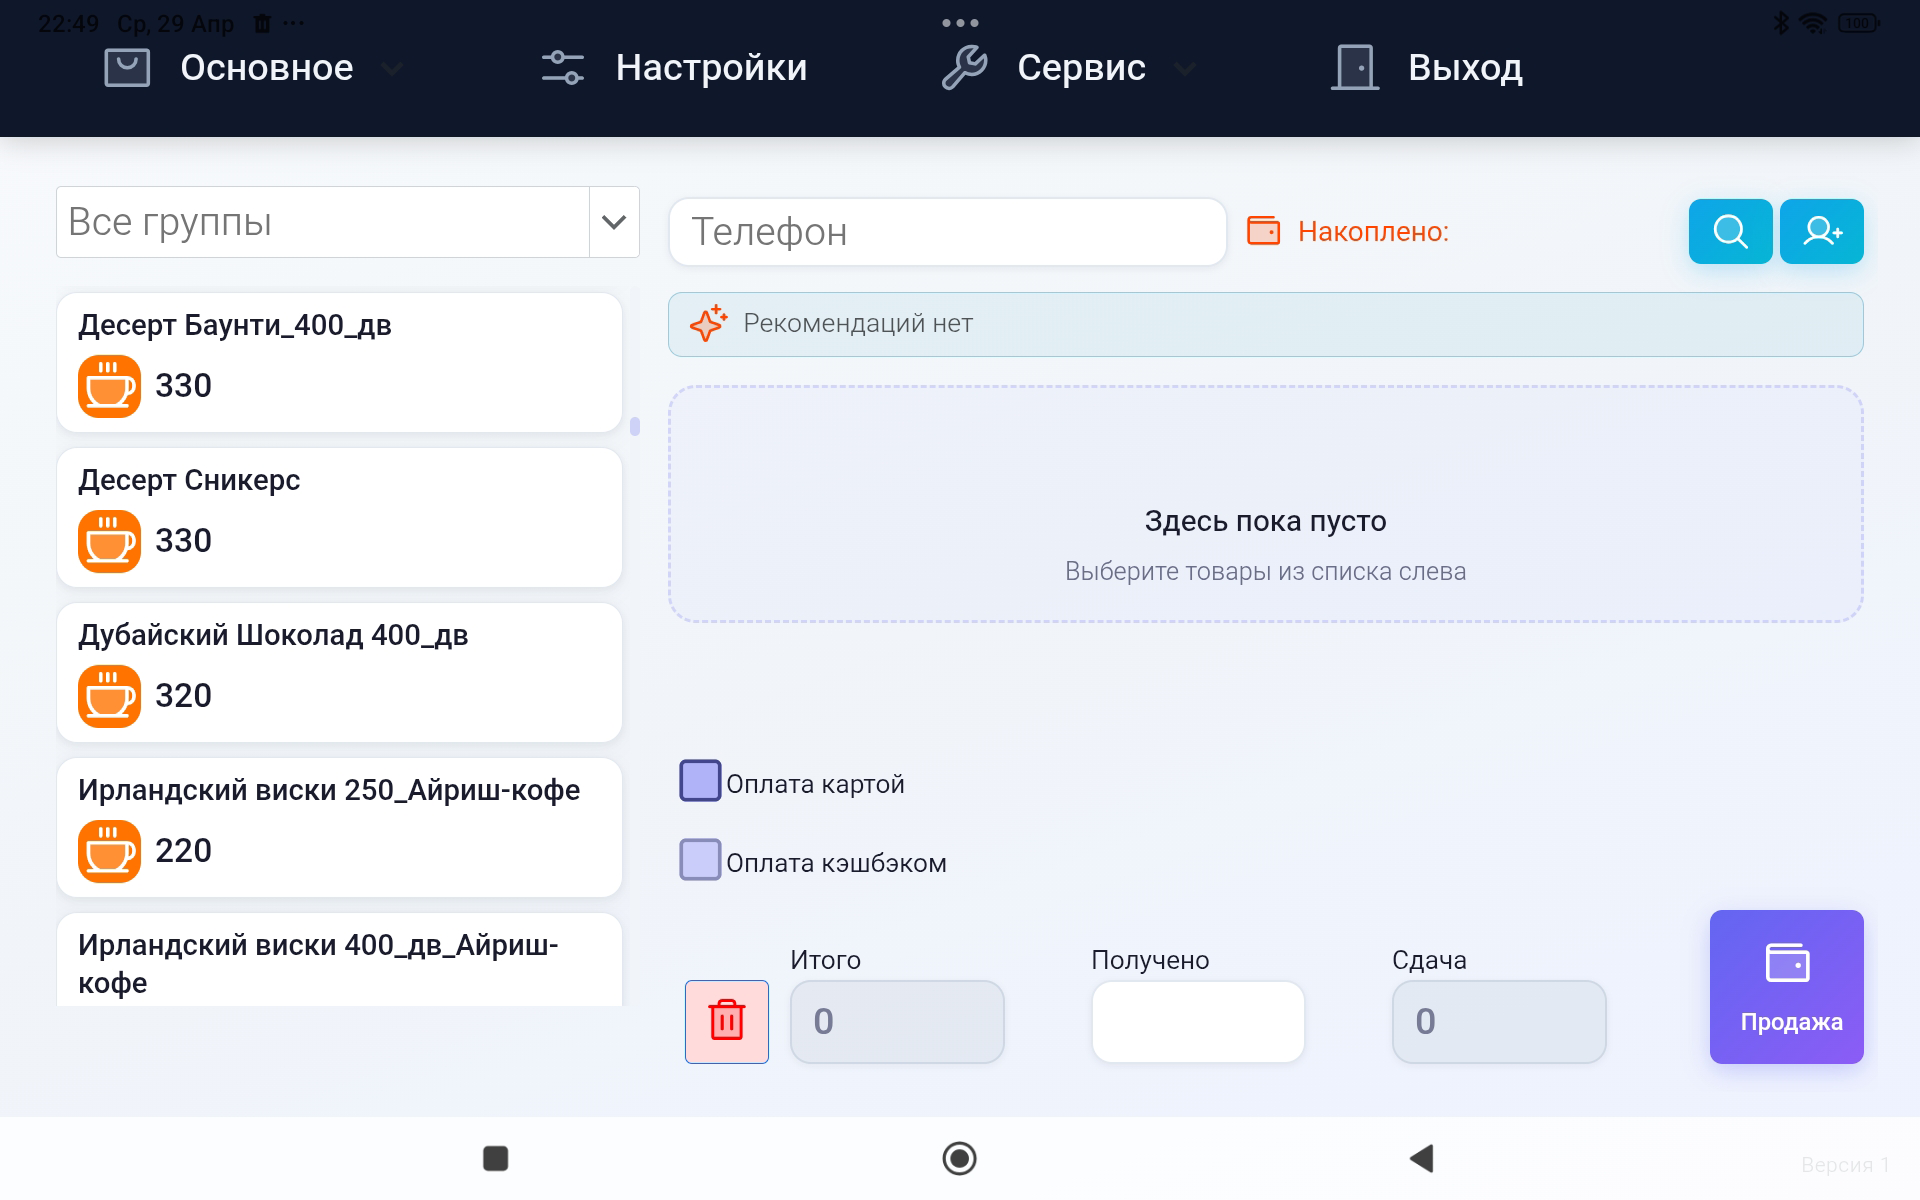Open the Все группы dropdown
This screenshot has height=1200, width=1920.
[348, 222]
